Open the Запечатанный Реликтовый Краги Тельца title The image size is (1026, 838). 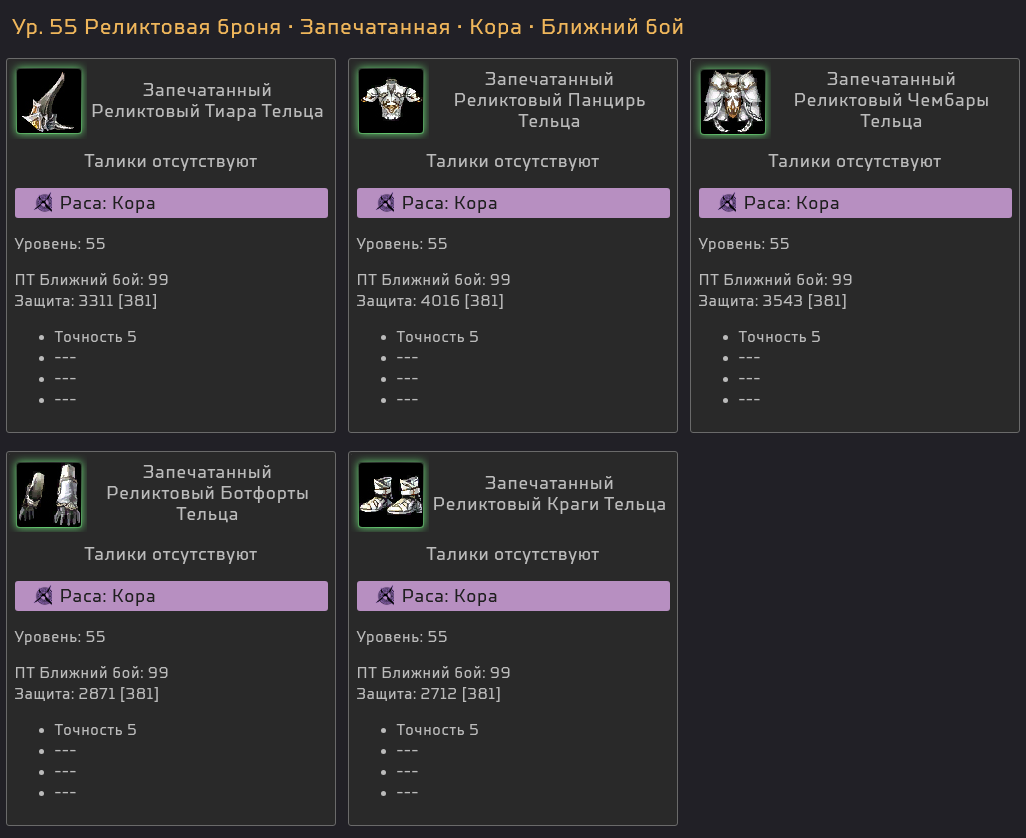coord(549,494)
